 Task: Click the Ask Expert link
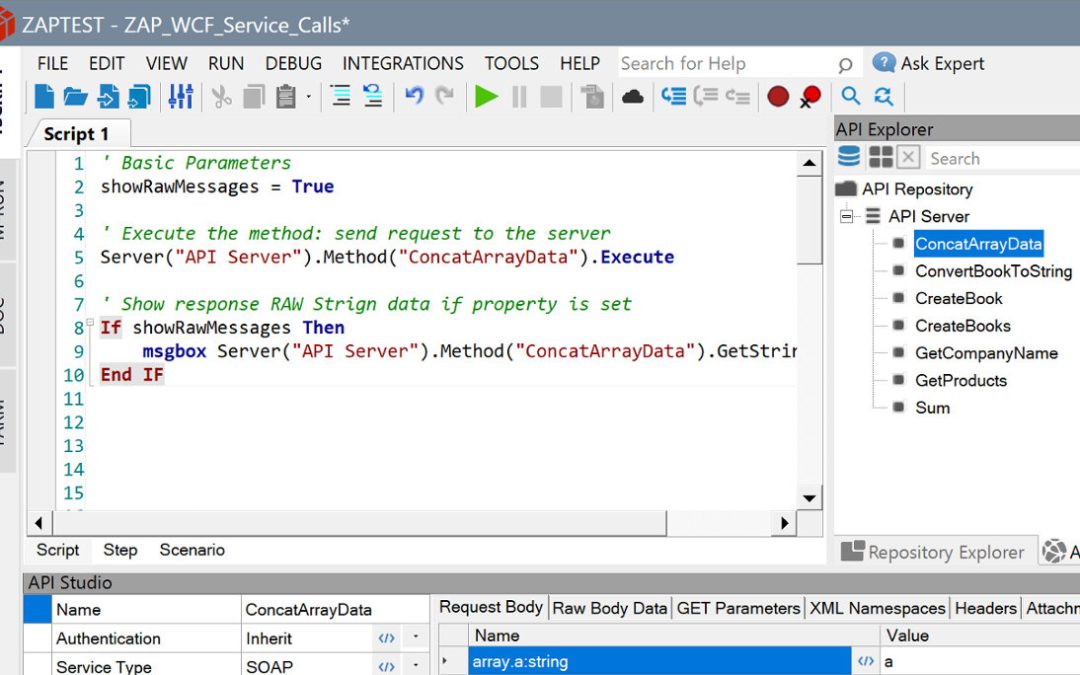941,63
